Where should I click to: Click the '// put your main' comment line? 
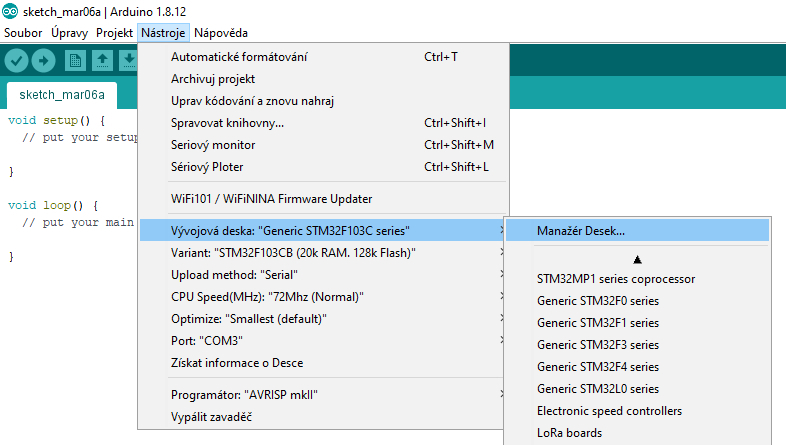coord(78,222)
